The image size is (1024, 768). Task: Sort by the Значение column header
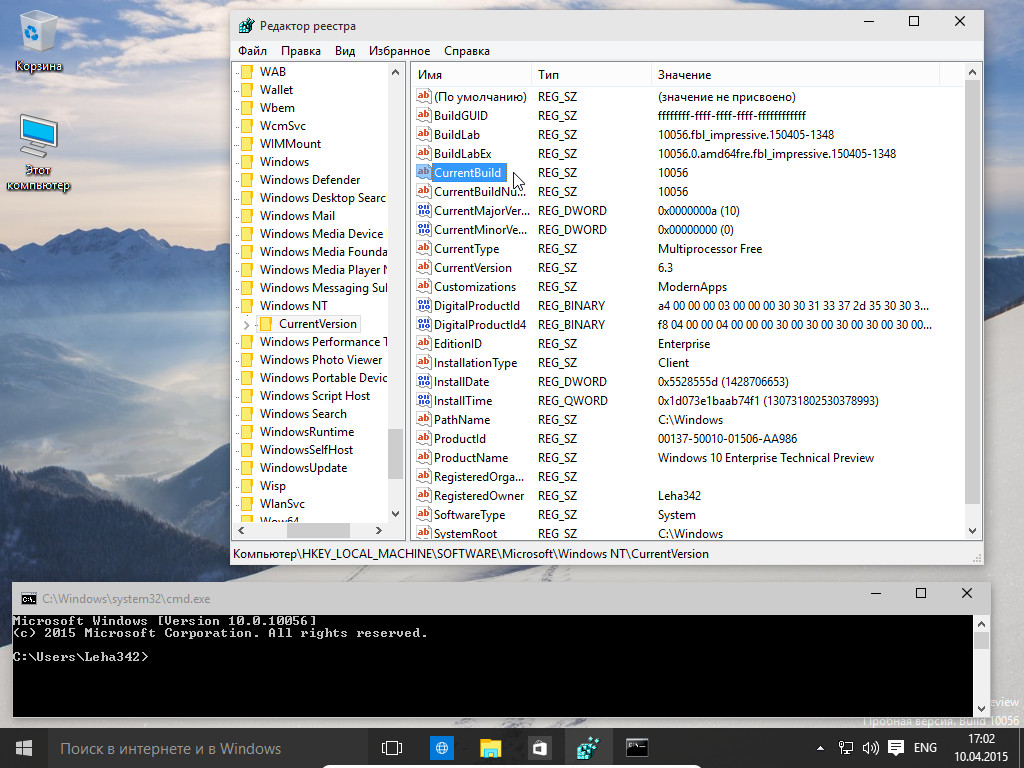point(795,75)
